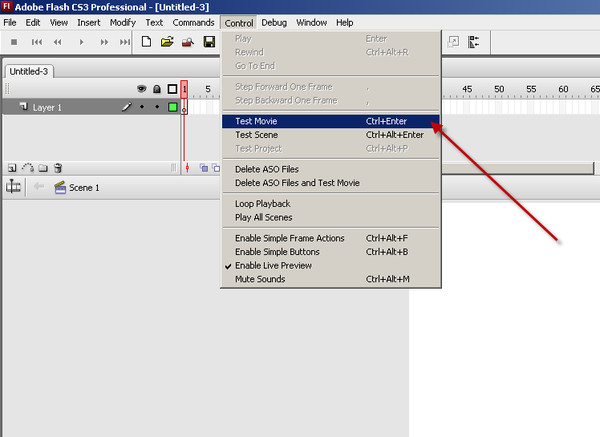Click the Stop playback button
This screenshot has height=437, width=600.
14,42
